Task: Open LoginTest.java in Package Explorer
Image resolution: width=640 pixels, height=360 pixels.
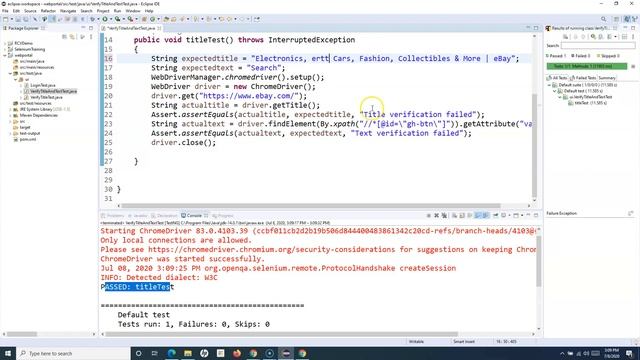Action: pyautogui.click(x=42, y=85)
